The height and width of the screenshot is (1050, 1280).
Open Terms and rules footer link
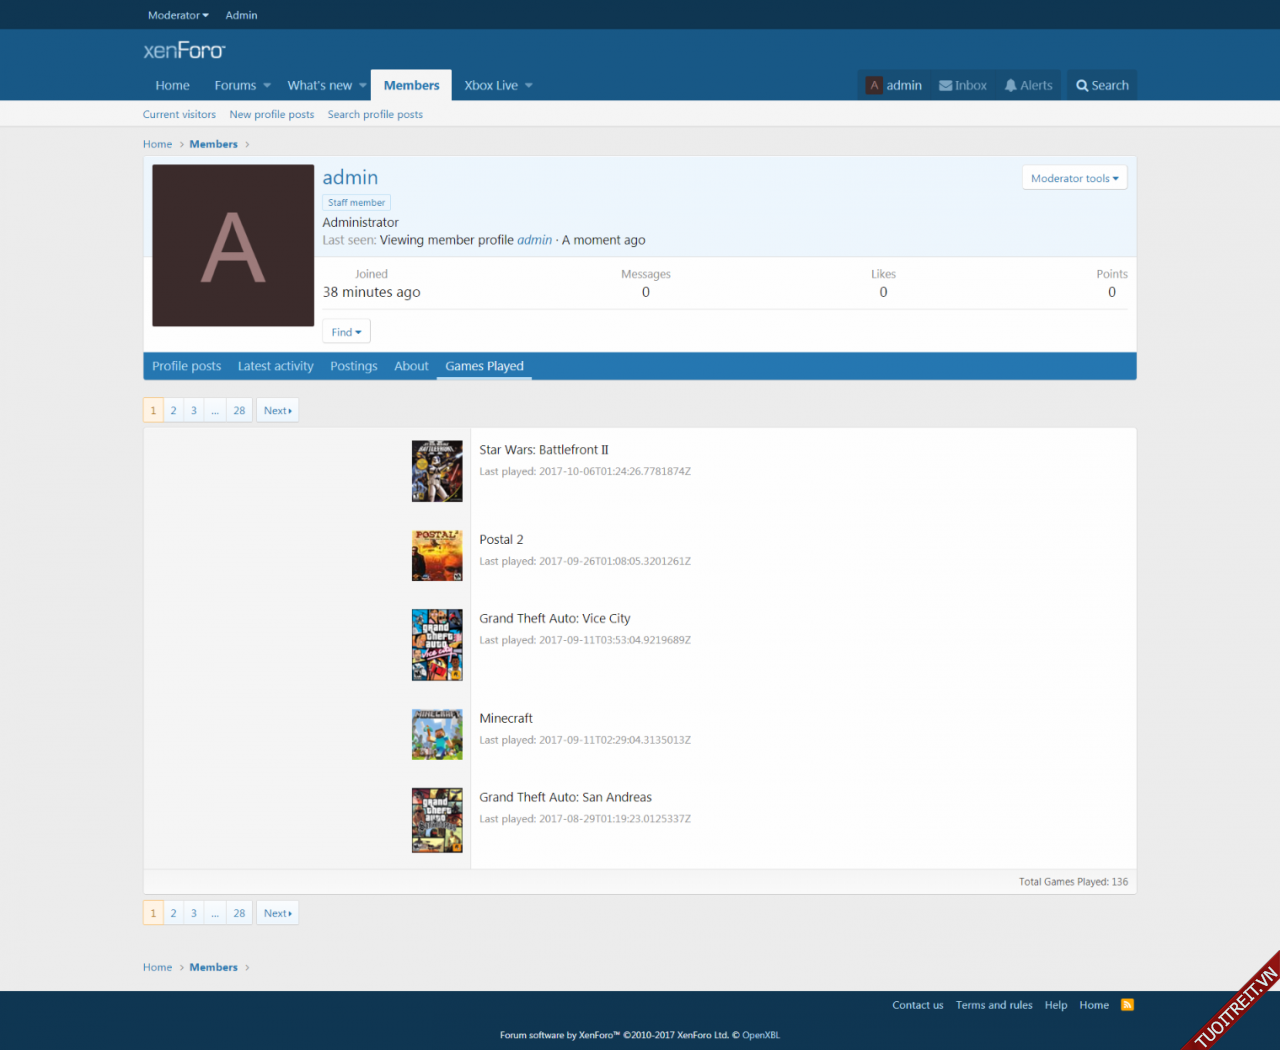[x=993, y=1005]
